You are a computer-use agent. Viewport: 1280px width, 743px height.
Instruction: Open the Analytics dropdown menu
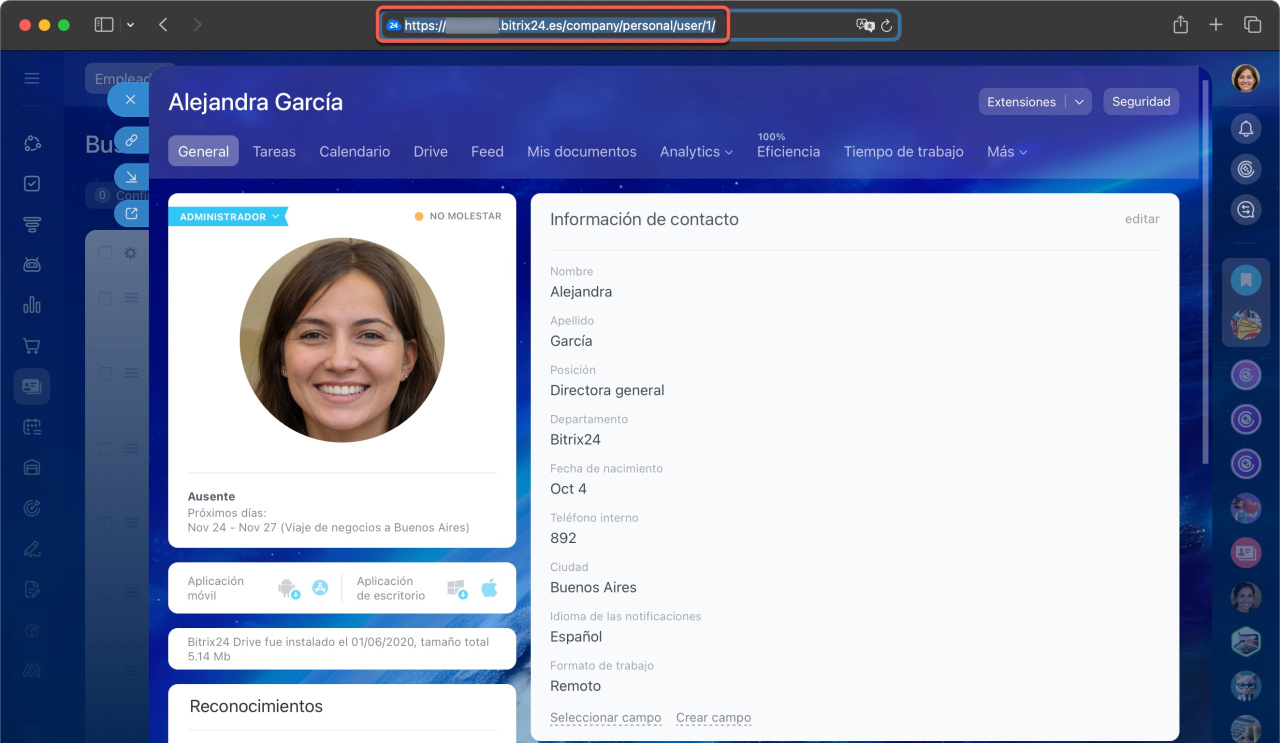click(x=696, y=152)
